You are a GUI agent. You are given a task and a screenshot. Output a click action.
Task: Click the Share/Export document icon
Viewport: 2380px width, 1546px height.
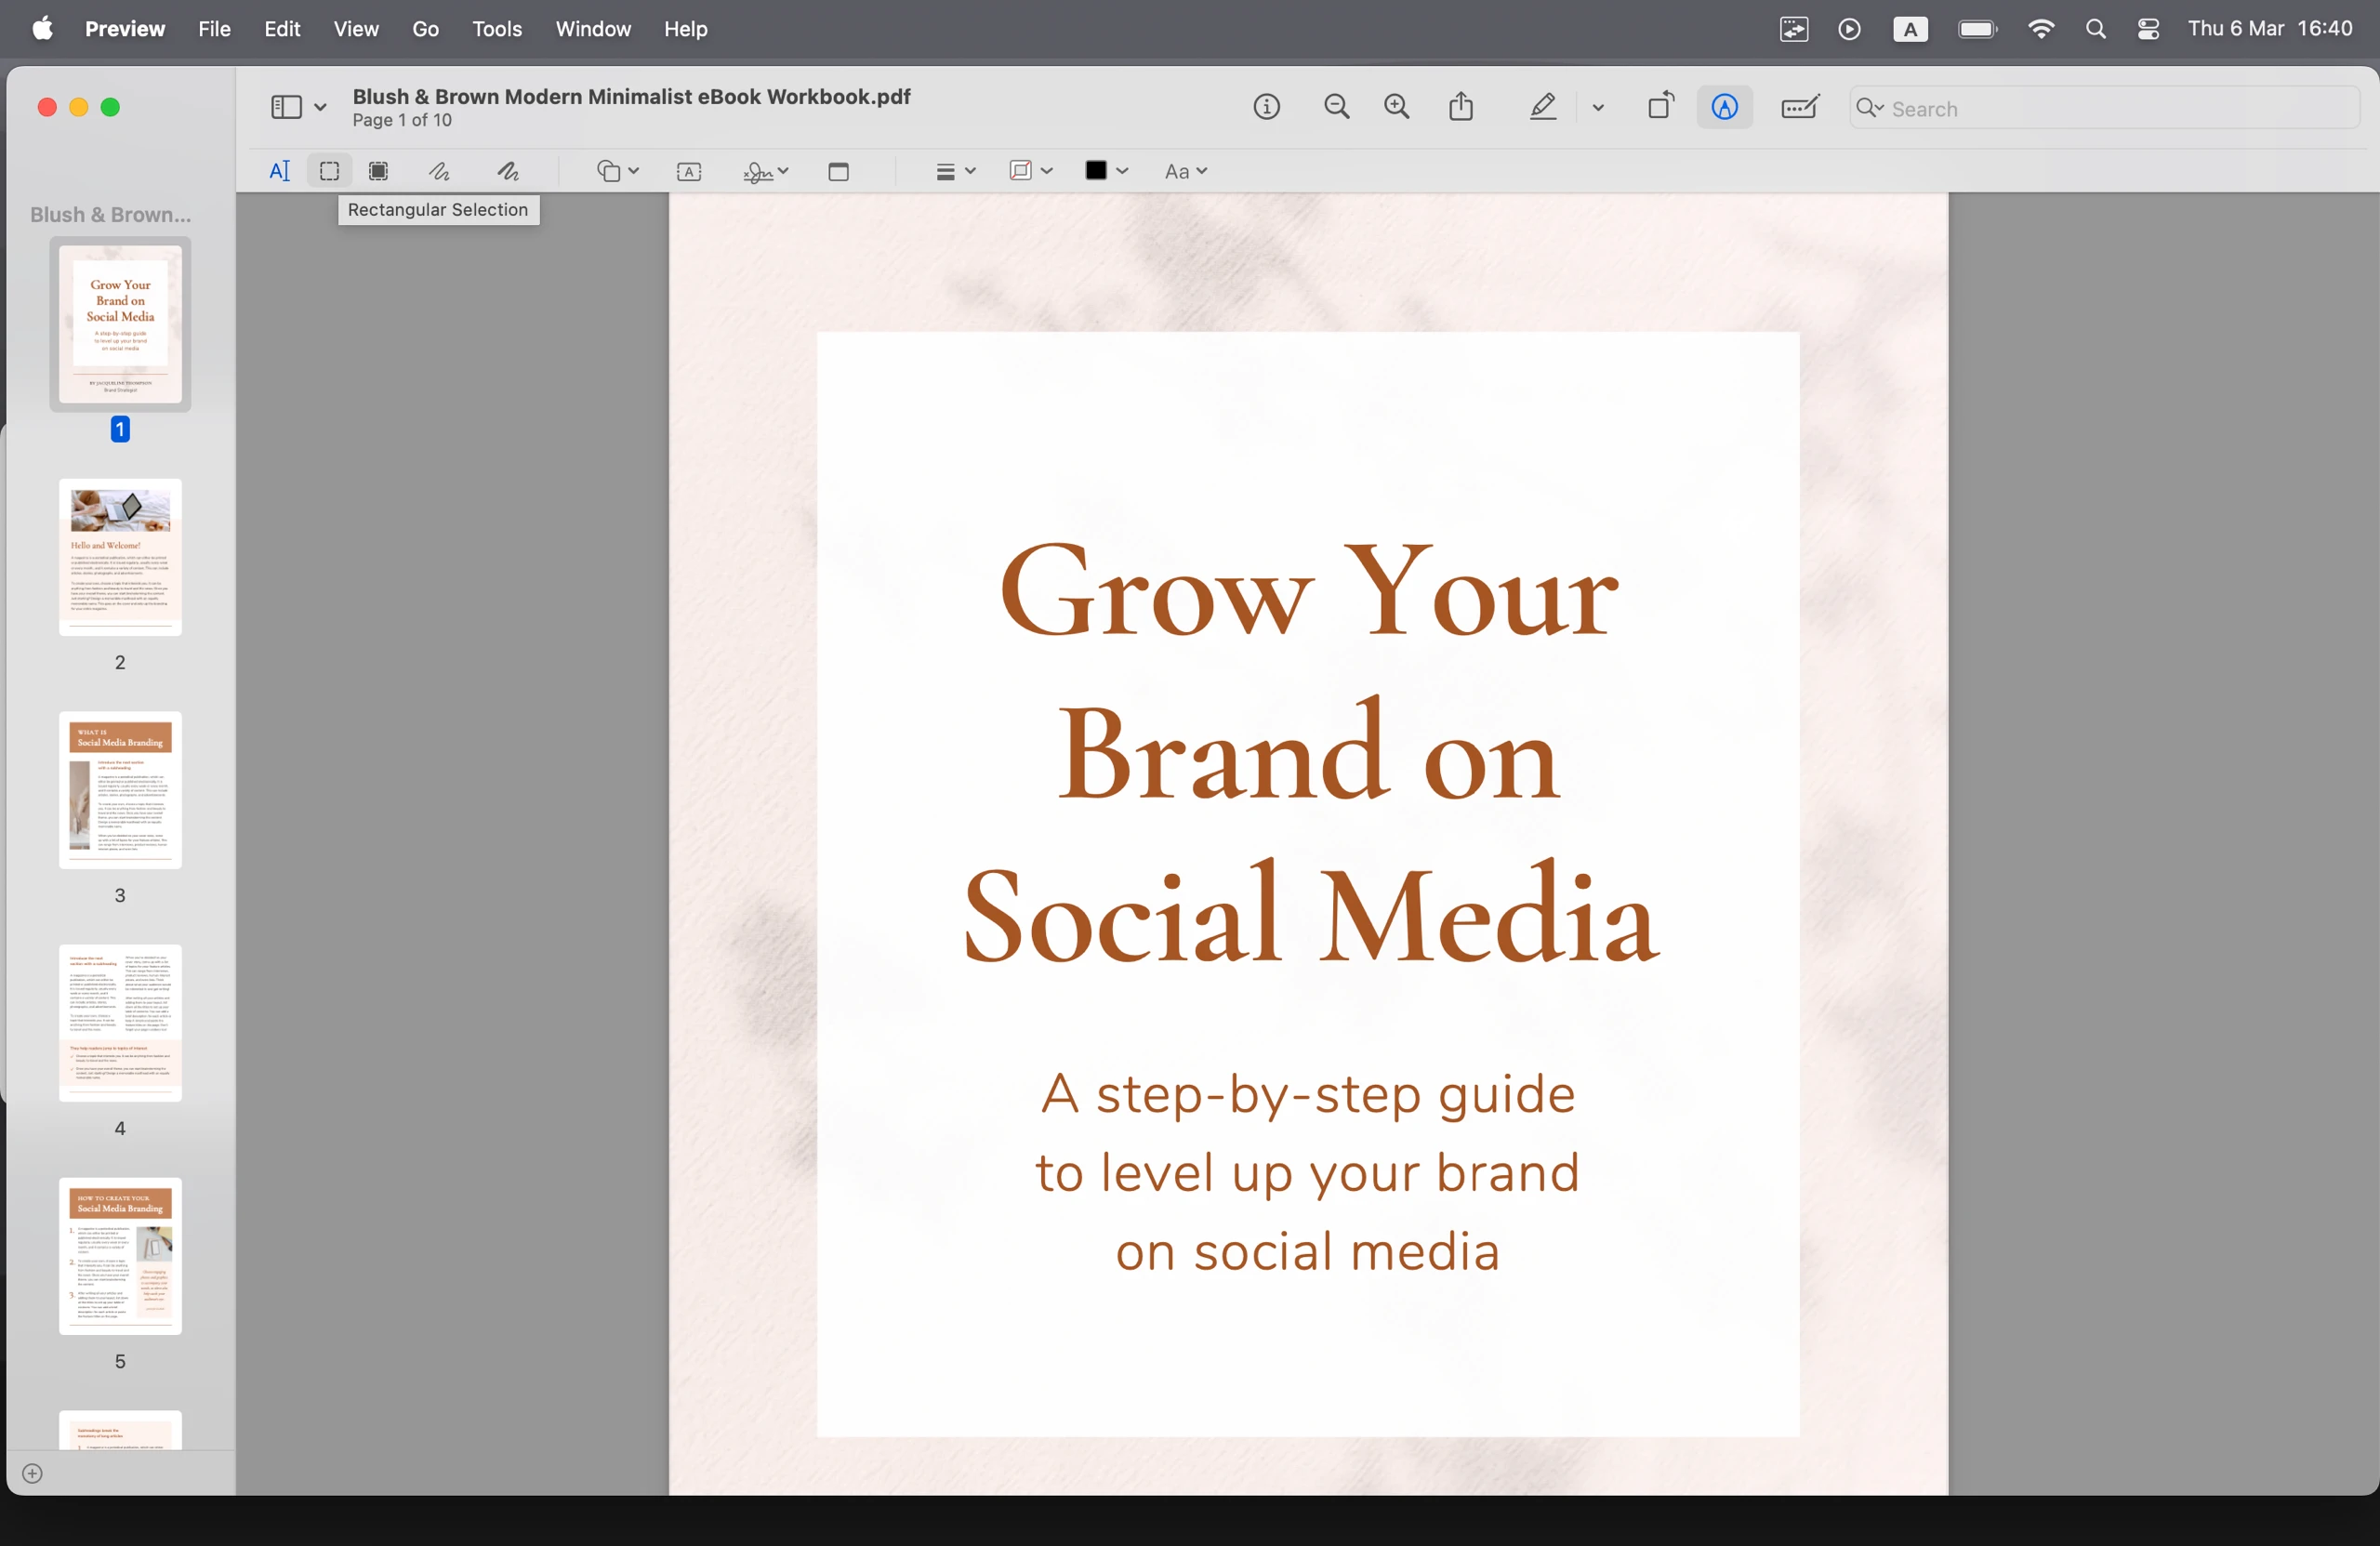(1461, 108)
